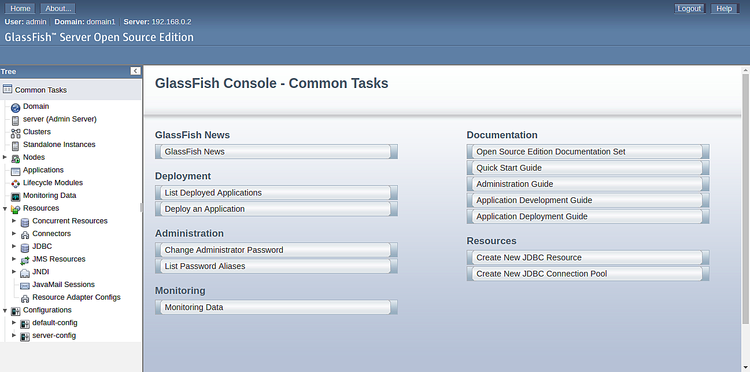The width and height of the screenshot is (750, 372).
Task: Collapse the Tree panel with arrow button
Action: click(x=135, y=71)
